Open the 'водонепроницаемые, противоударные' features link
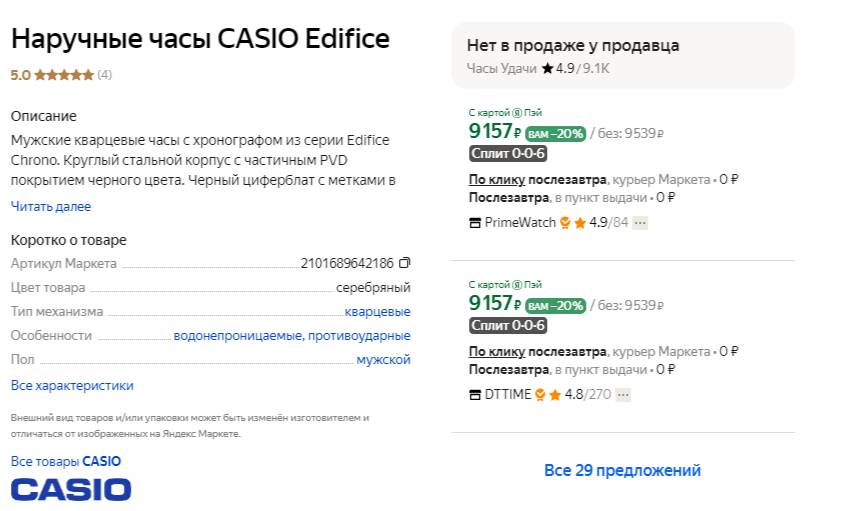The height and width of the screenshot is (511, 852). coord(292,335)
